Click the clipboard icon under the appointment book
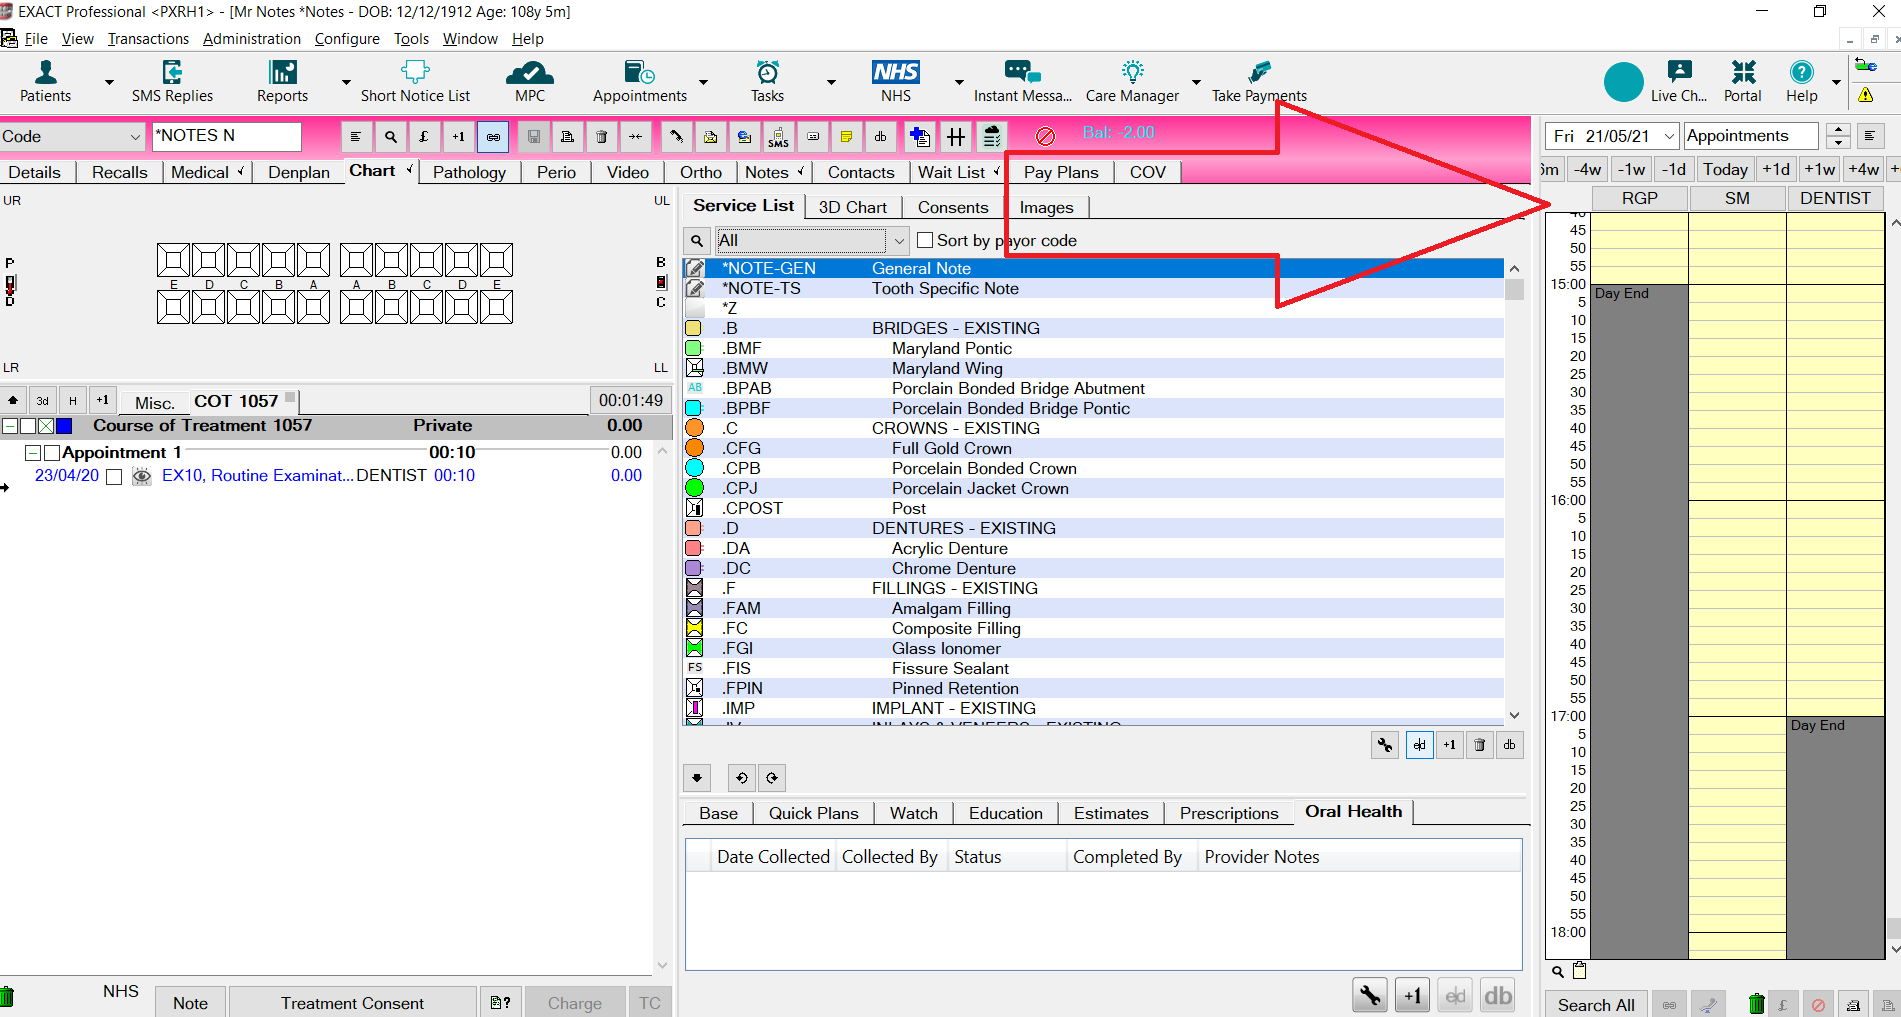This screenshot has height=1017, width=1901. click(1580, 970)
